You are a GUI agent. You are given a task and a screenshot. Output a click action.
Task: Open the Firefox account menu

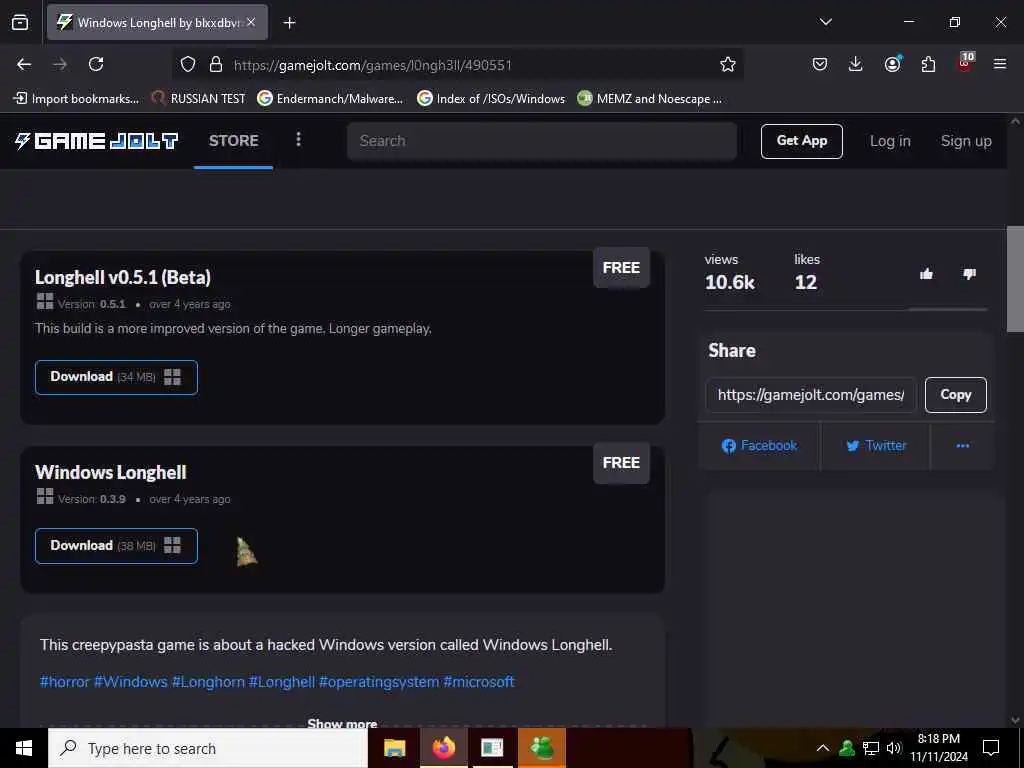(892, 64)
